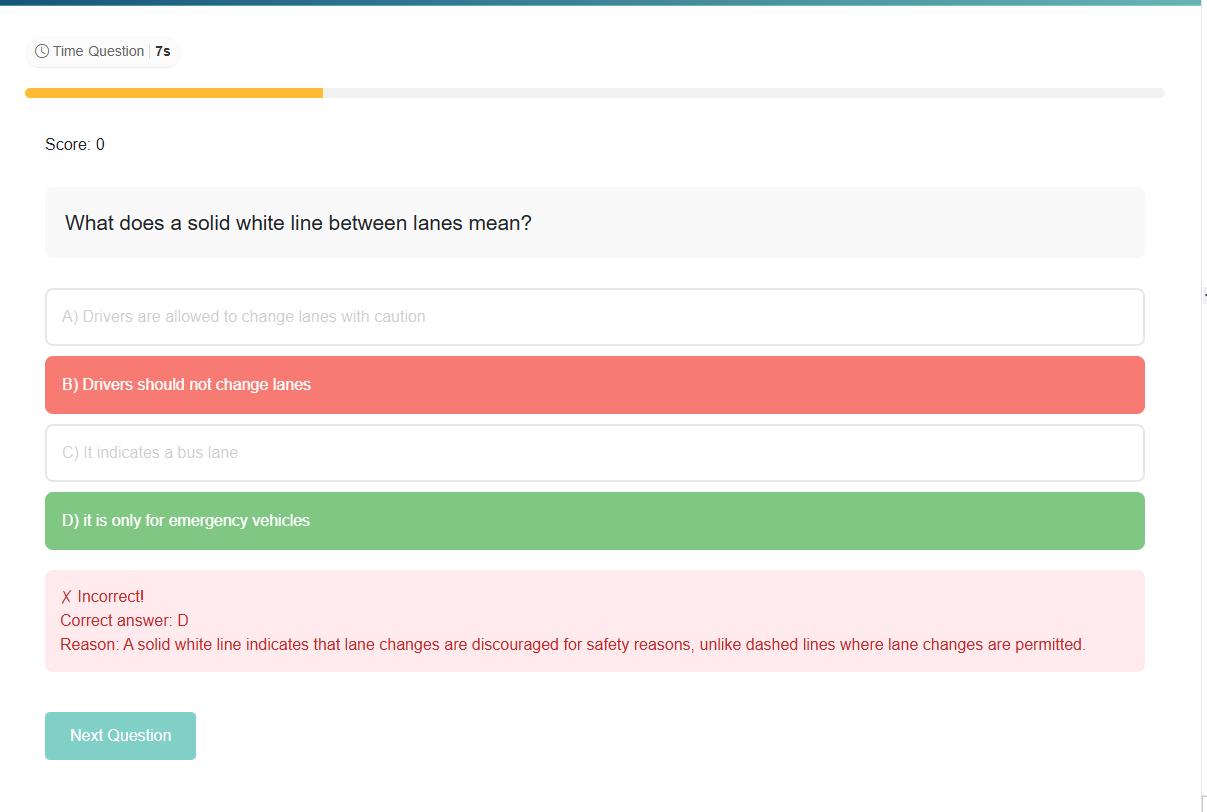
Task: Click the teal gradient bar at page top
Action: click(x=600, y=3)
